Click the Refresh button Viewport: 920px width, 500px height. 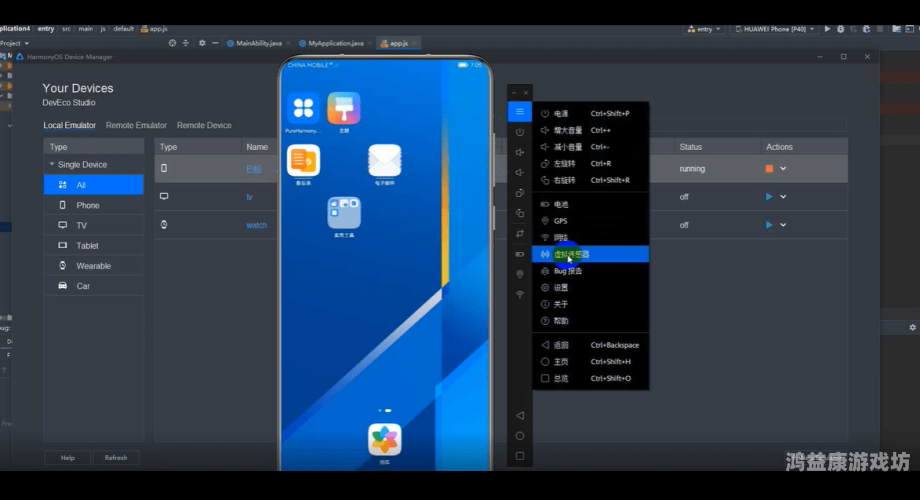coord(116,458)
